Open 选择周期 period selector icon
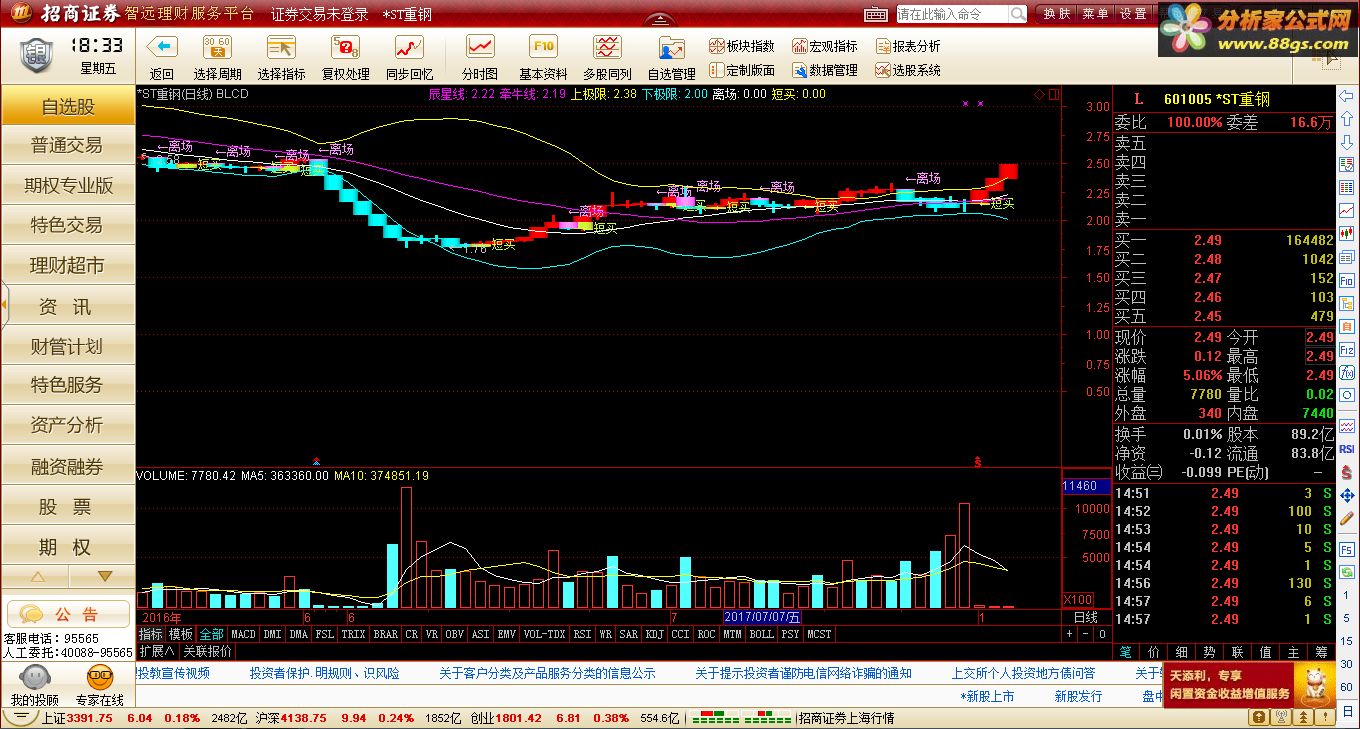The width and height of the screenshot is (1360, 729). pos(217,47)
